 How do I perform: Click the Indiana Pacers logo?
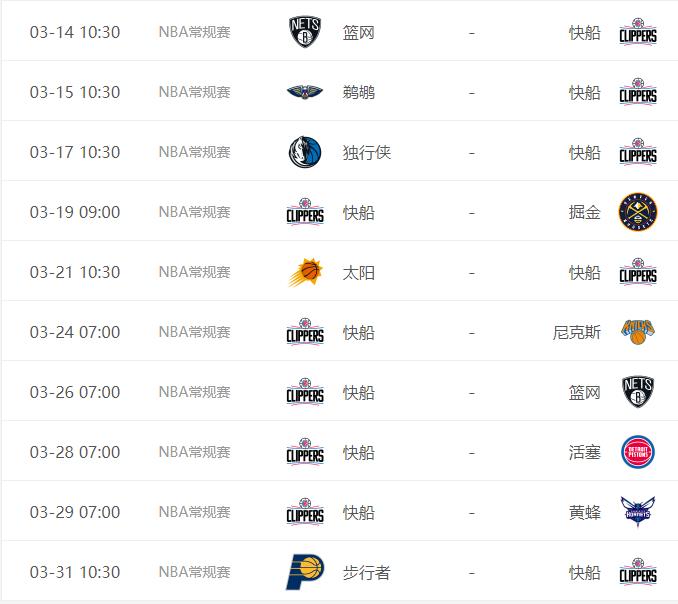point(305,572)
